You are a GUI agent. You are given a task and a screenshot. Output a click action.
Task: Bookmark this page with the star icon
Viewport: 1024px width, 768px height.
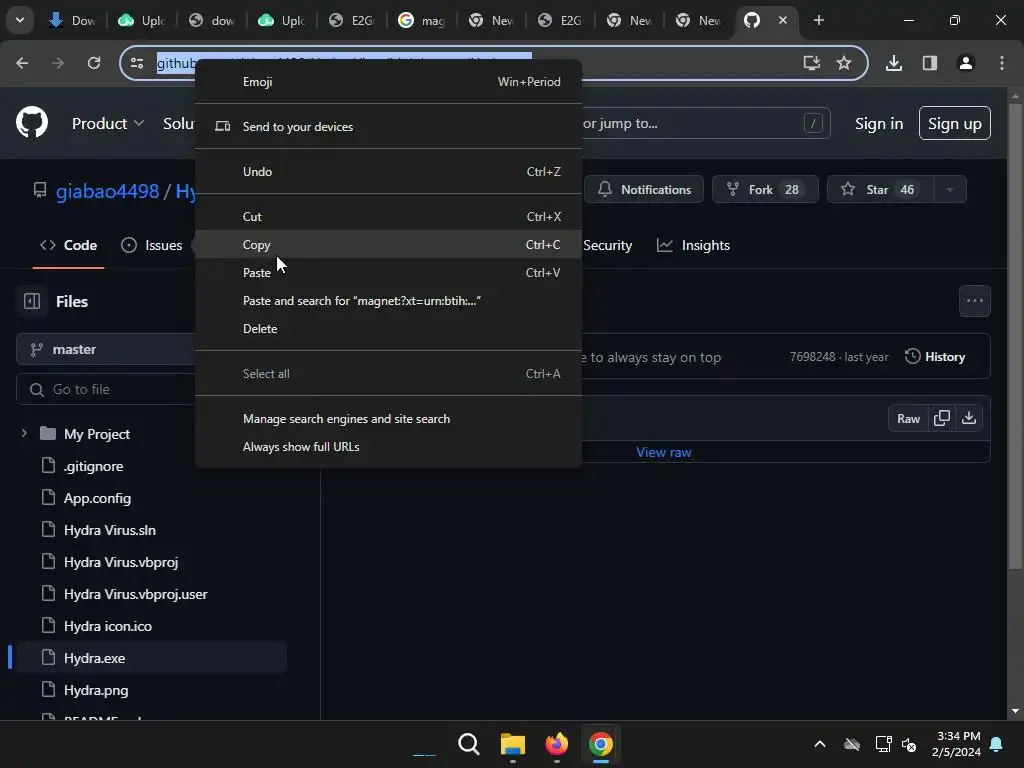coord(844,63)
